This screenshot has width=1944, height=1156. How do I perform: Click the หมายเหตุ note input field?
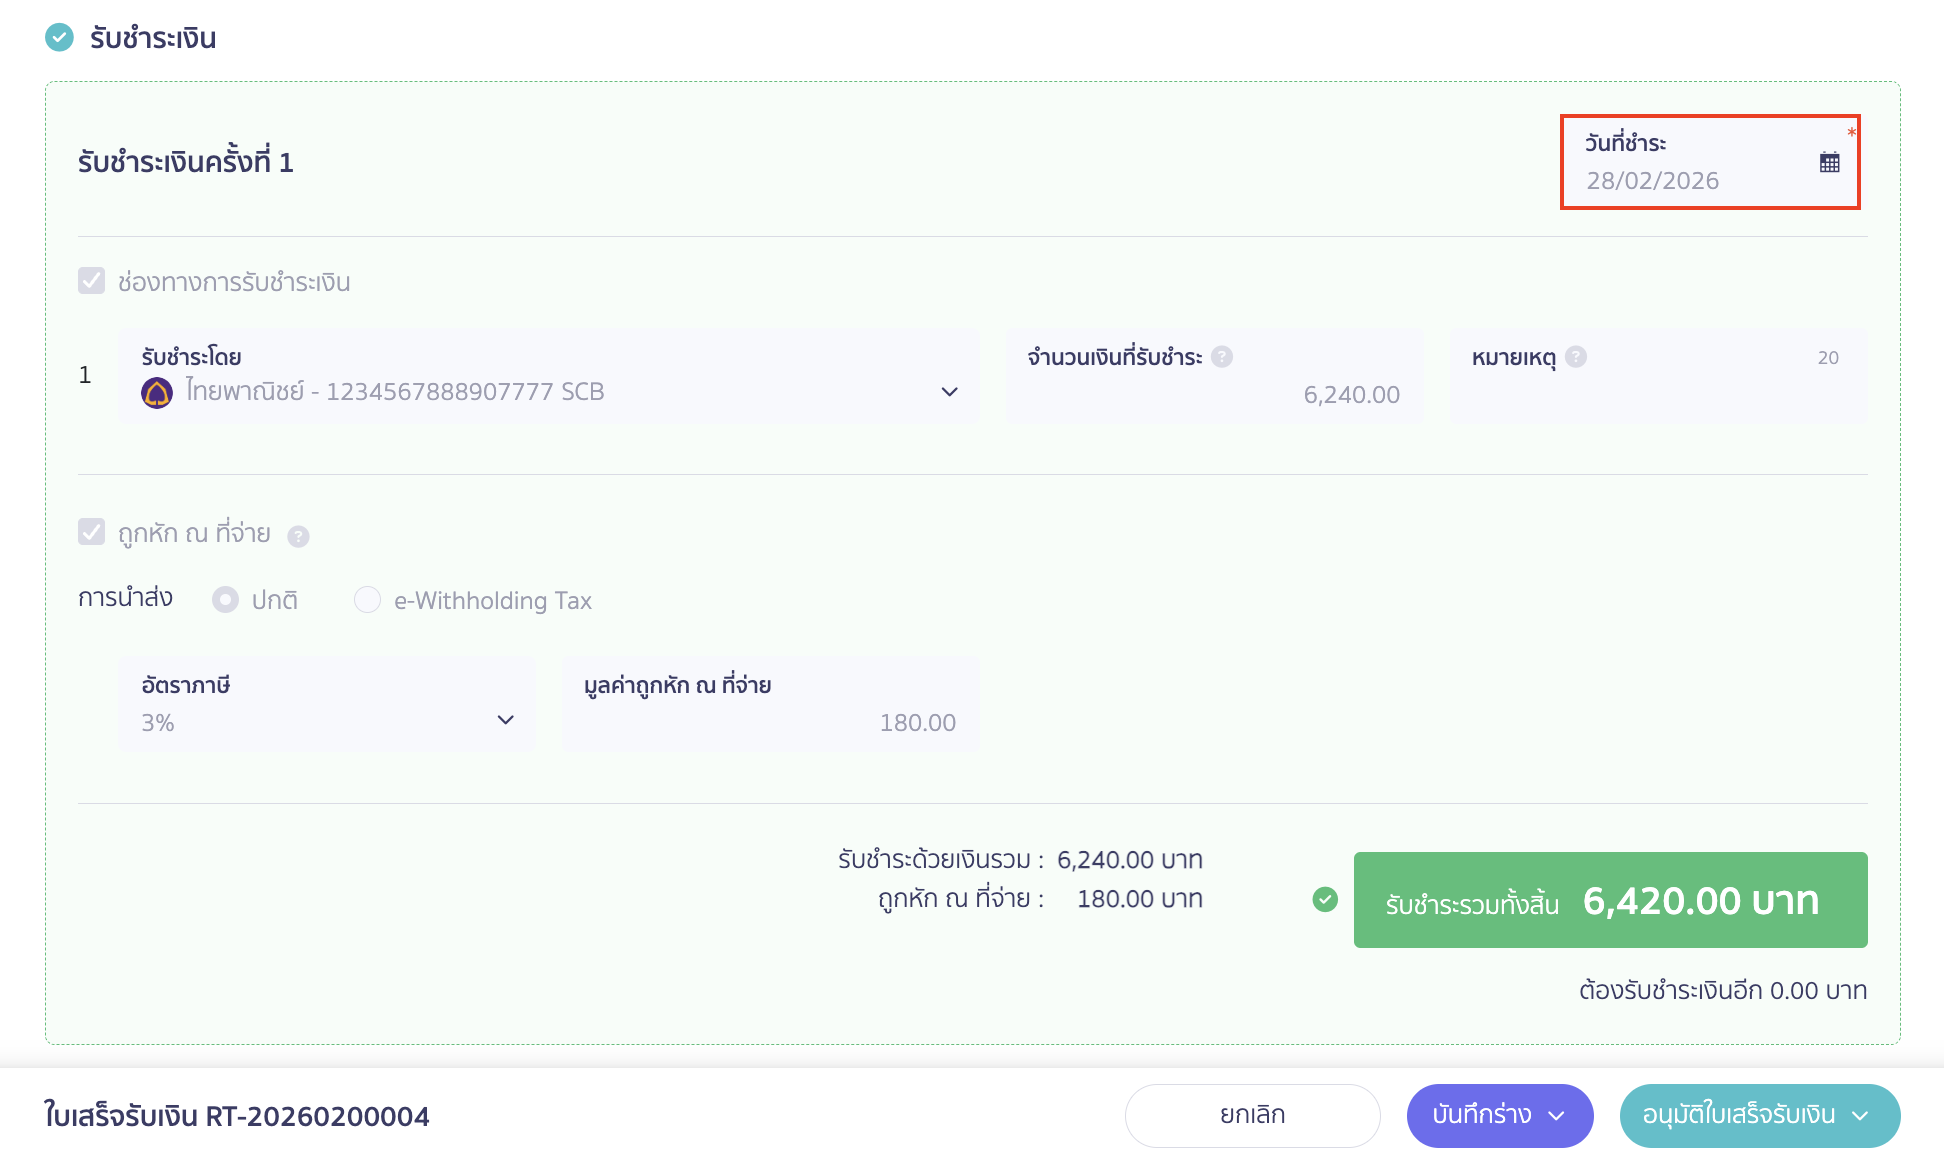pos(1657,393)
